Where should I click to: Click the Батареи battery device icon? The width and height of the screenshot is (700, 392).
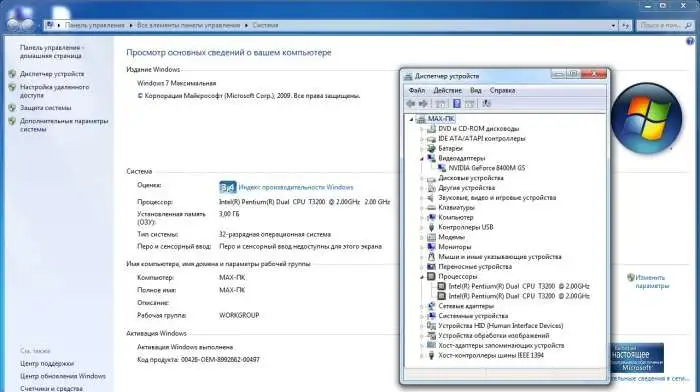431,148
